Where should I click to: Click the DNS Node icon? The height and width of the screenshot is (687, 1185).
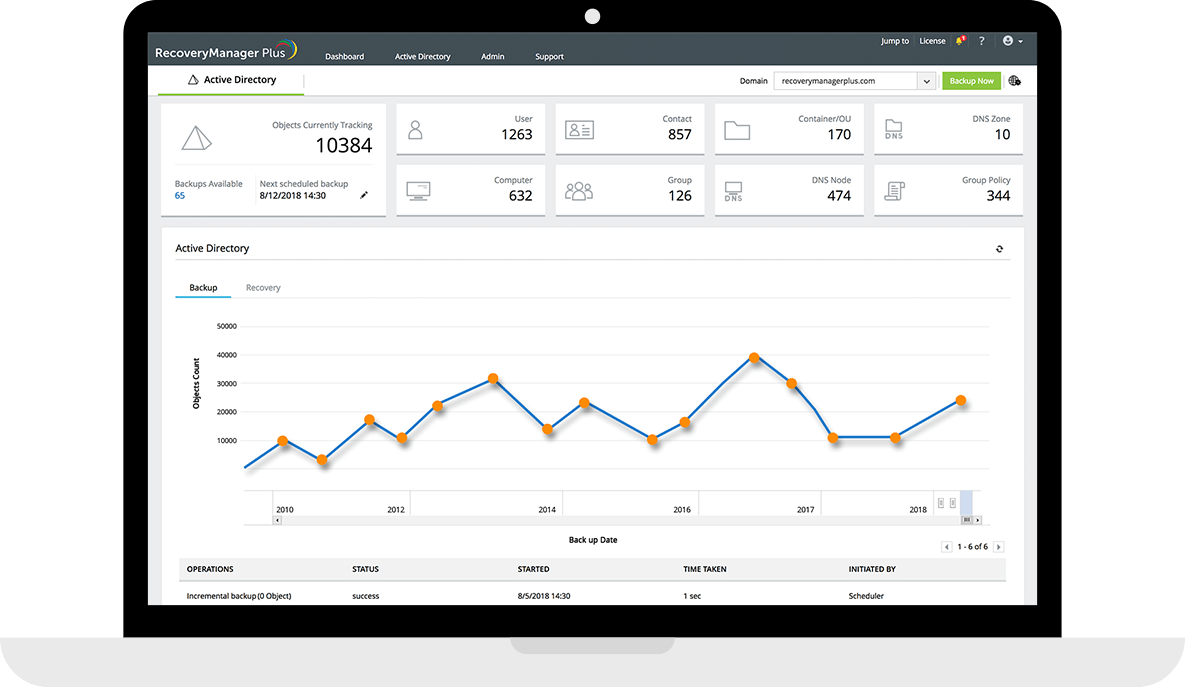[x=733, y=191]
